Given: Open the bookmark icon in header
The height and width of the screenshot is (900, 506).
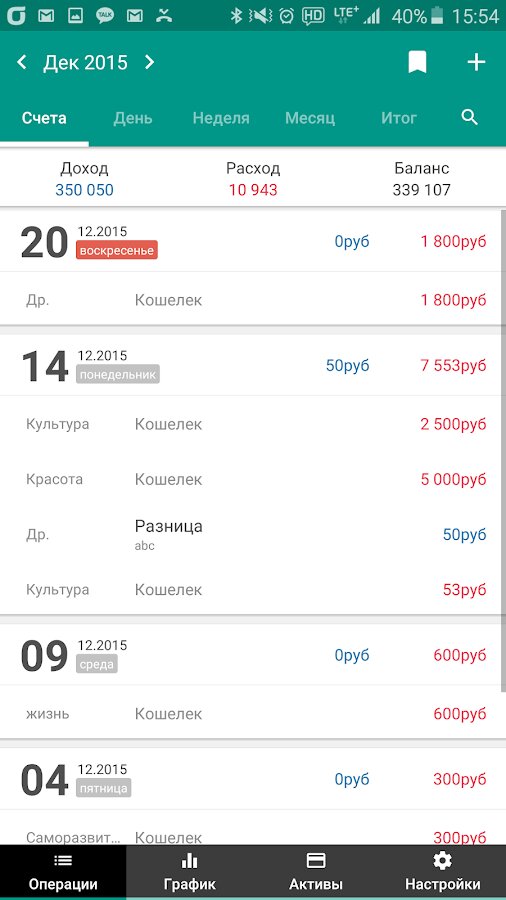Looking at the screenshot, I should [x=418, y=62].
